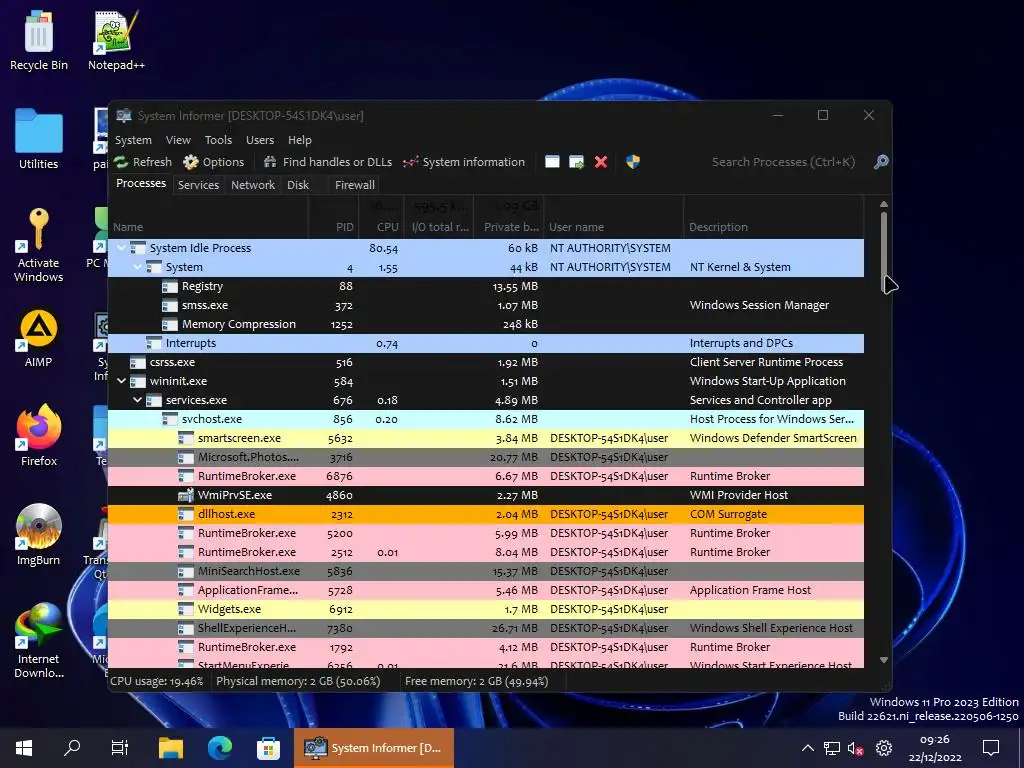Open File Explorer from the taskbar
1024x768 pixels.
(x=171, y=748)
